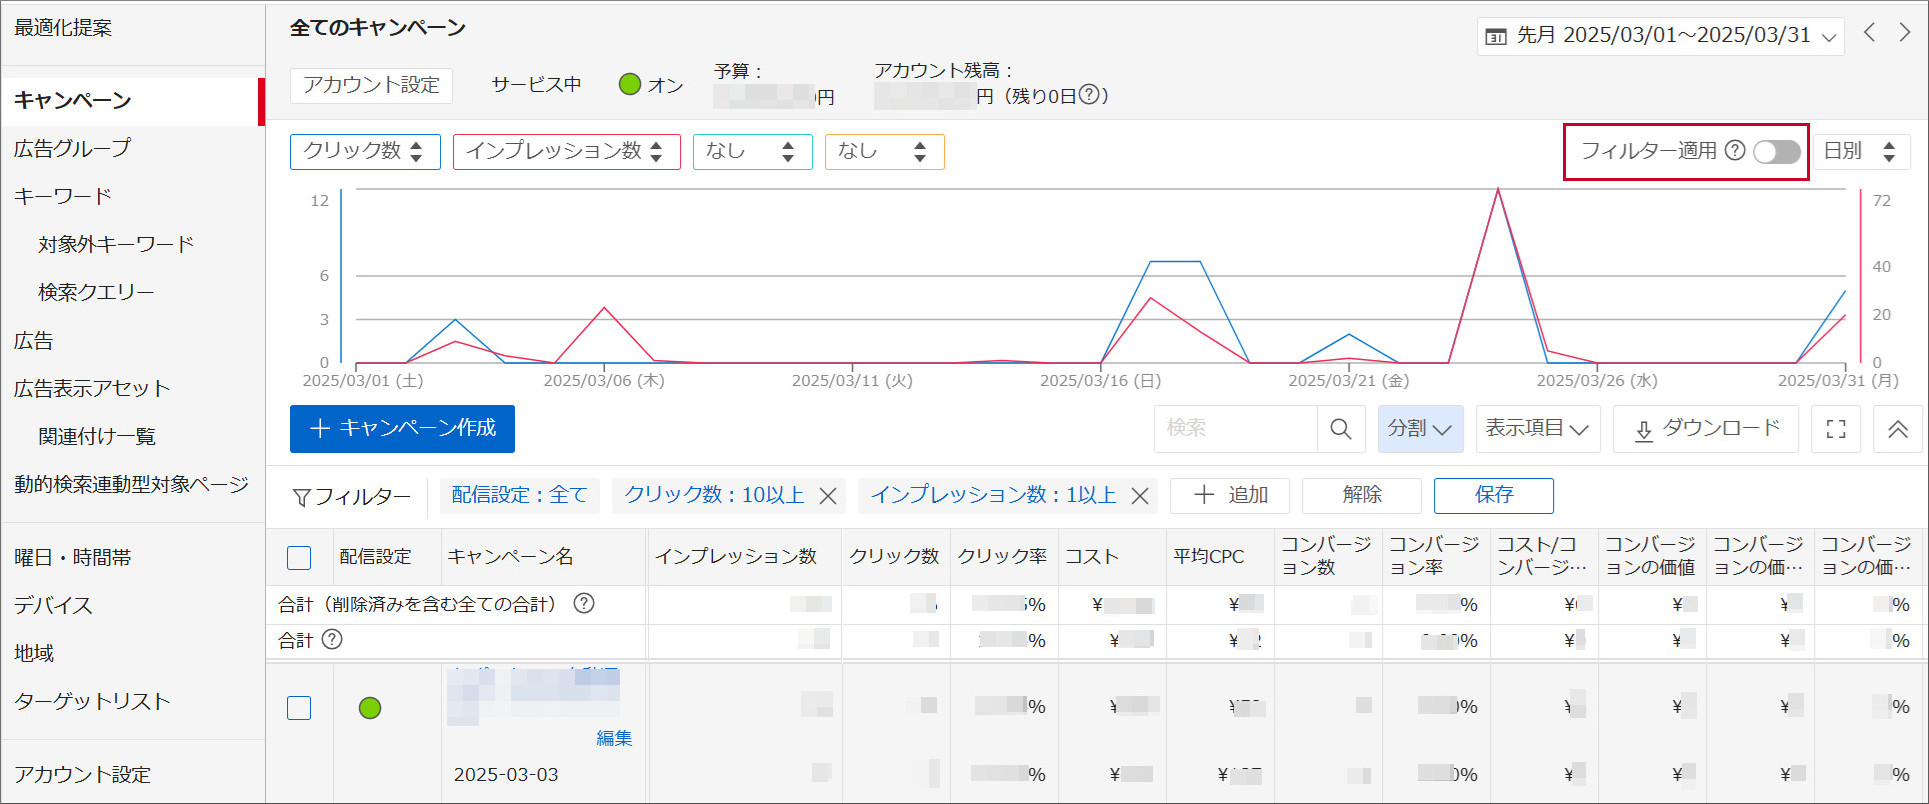Open the fourth なし metric dropdown
This screenshot has height=804, width=1929.
(885, 151)
